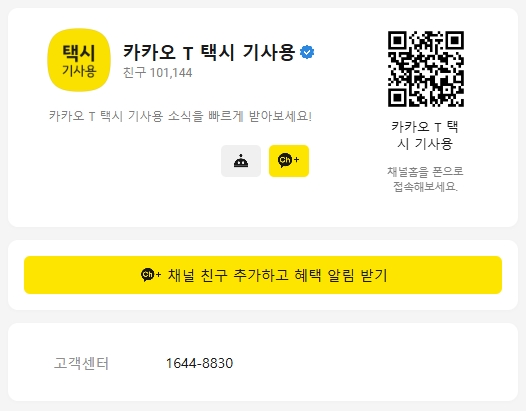This screenshot has width=526, height=411.
Task: Click the small yellow Ch+ add channel button
Action: [289, 161]
